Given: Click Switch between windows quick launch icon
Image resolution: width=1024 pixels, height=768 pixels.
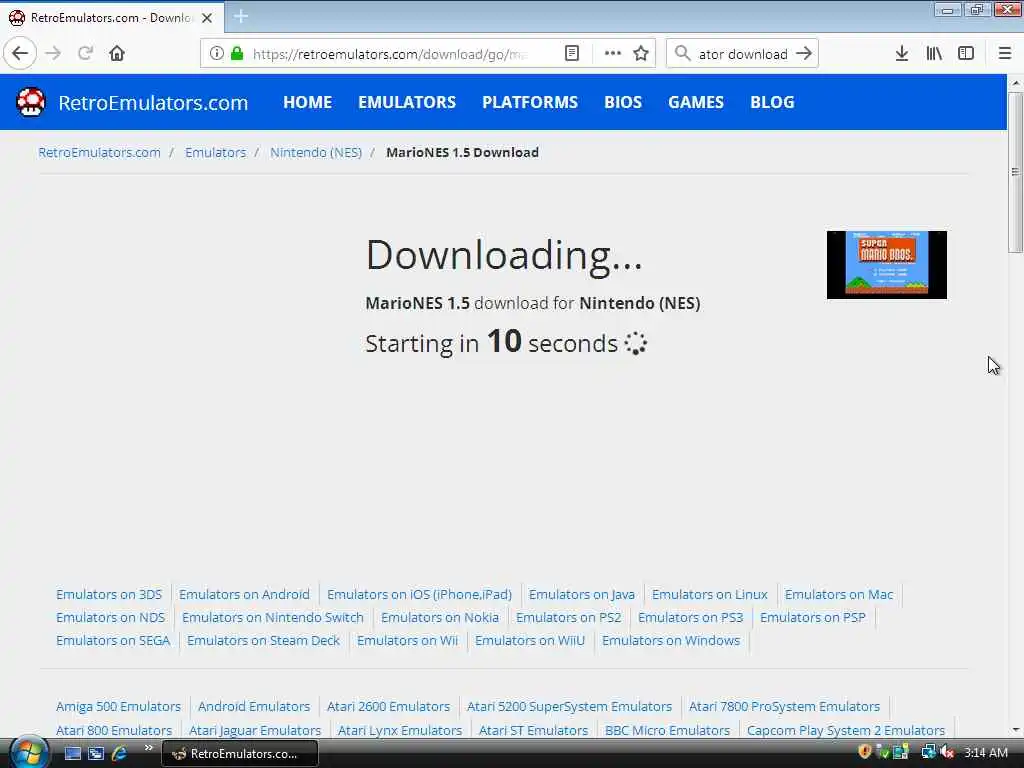Looking at the screenshot, I should 96,753.
